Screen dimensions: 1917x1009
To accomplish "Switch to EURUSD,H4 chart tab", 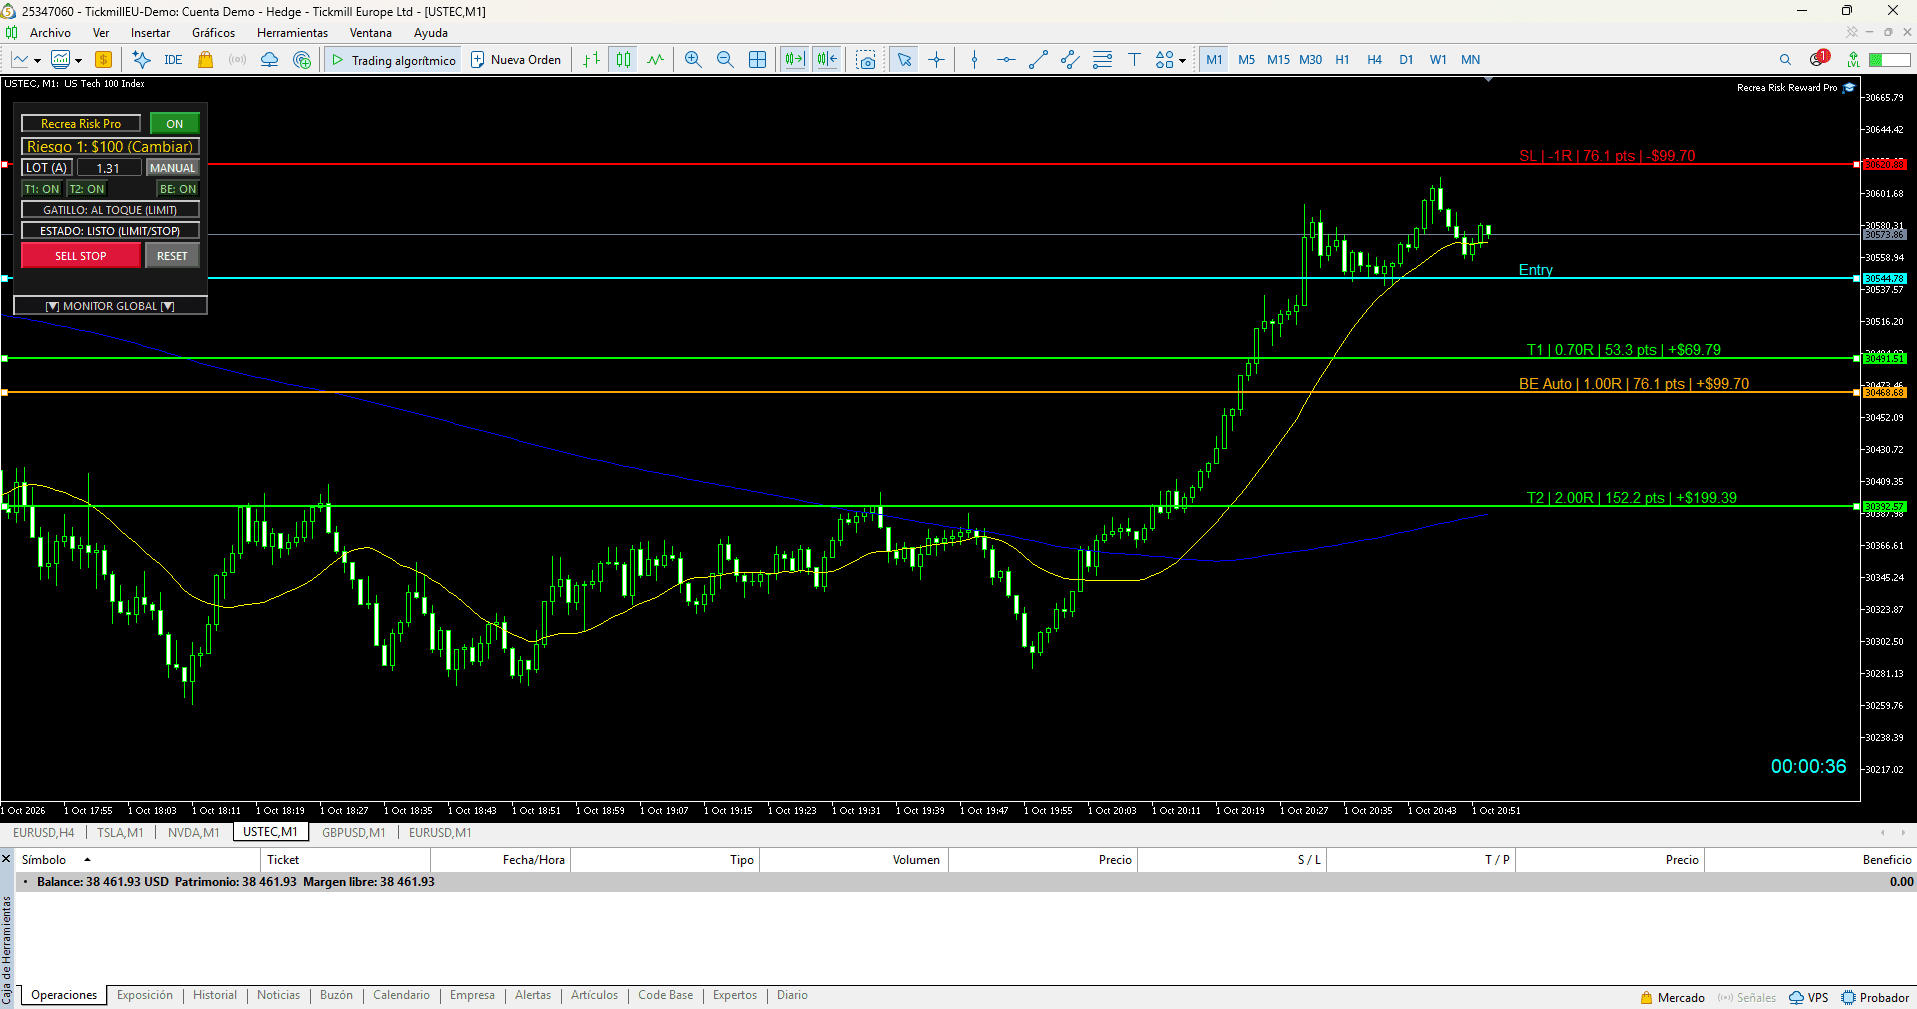I will coord(43,833).
